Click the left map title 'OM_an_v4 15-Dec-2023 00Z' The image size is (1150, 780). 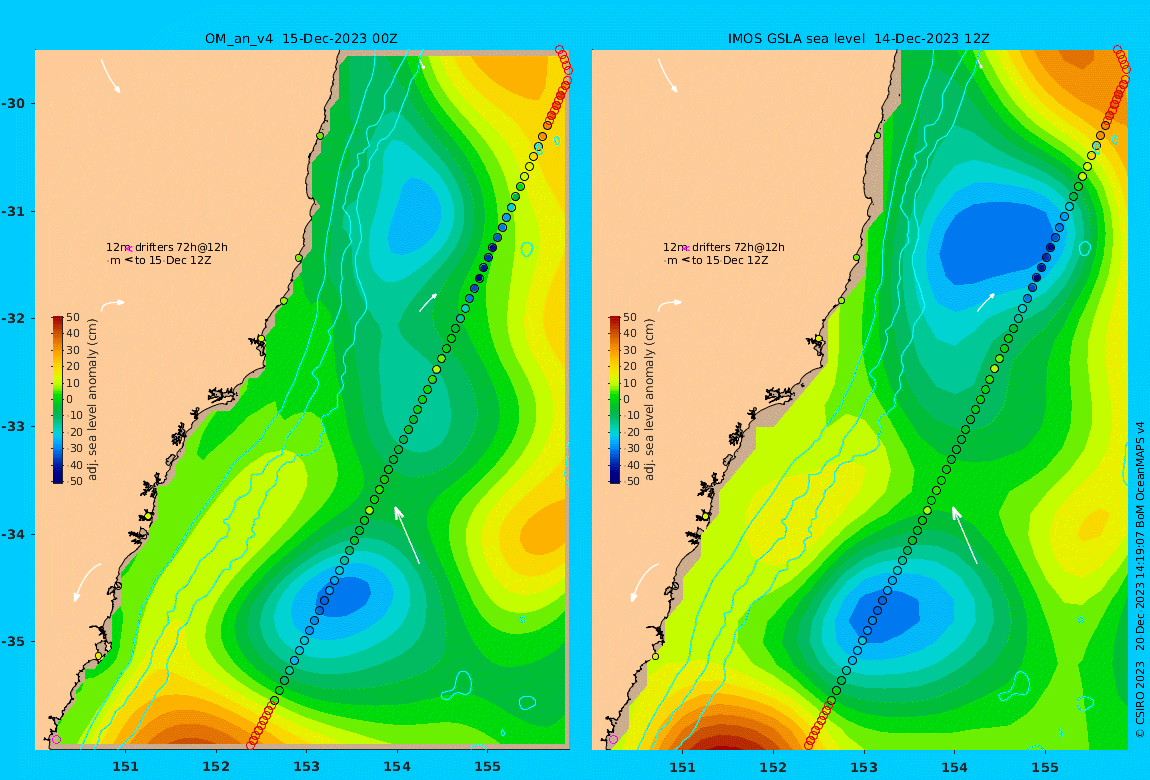[x=301, y=38]
